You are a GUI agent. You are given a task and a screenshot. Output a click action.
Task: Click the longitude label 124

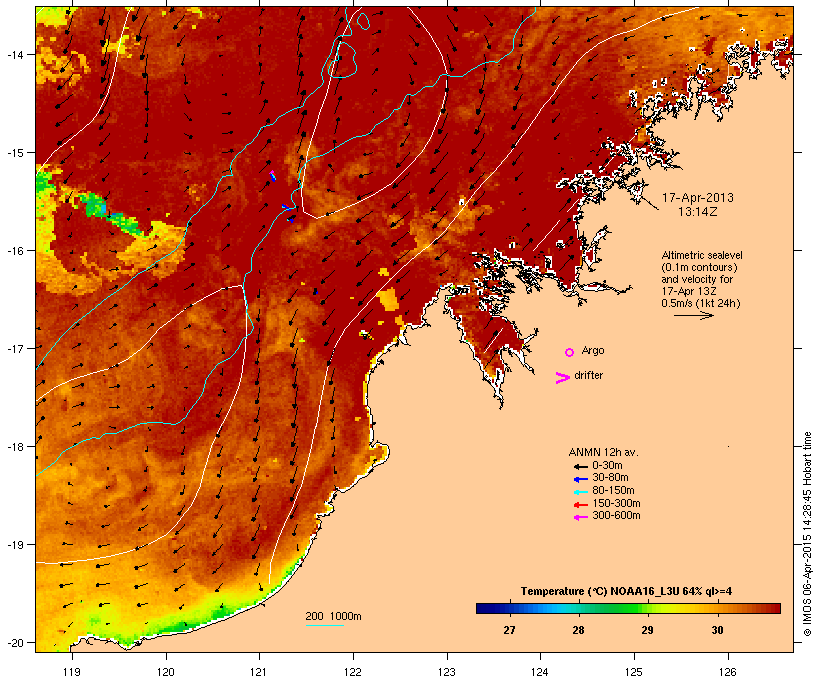(x=540, y=672)
